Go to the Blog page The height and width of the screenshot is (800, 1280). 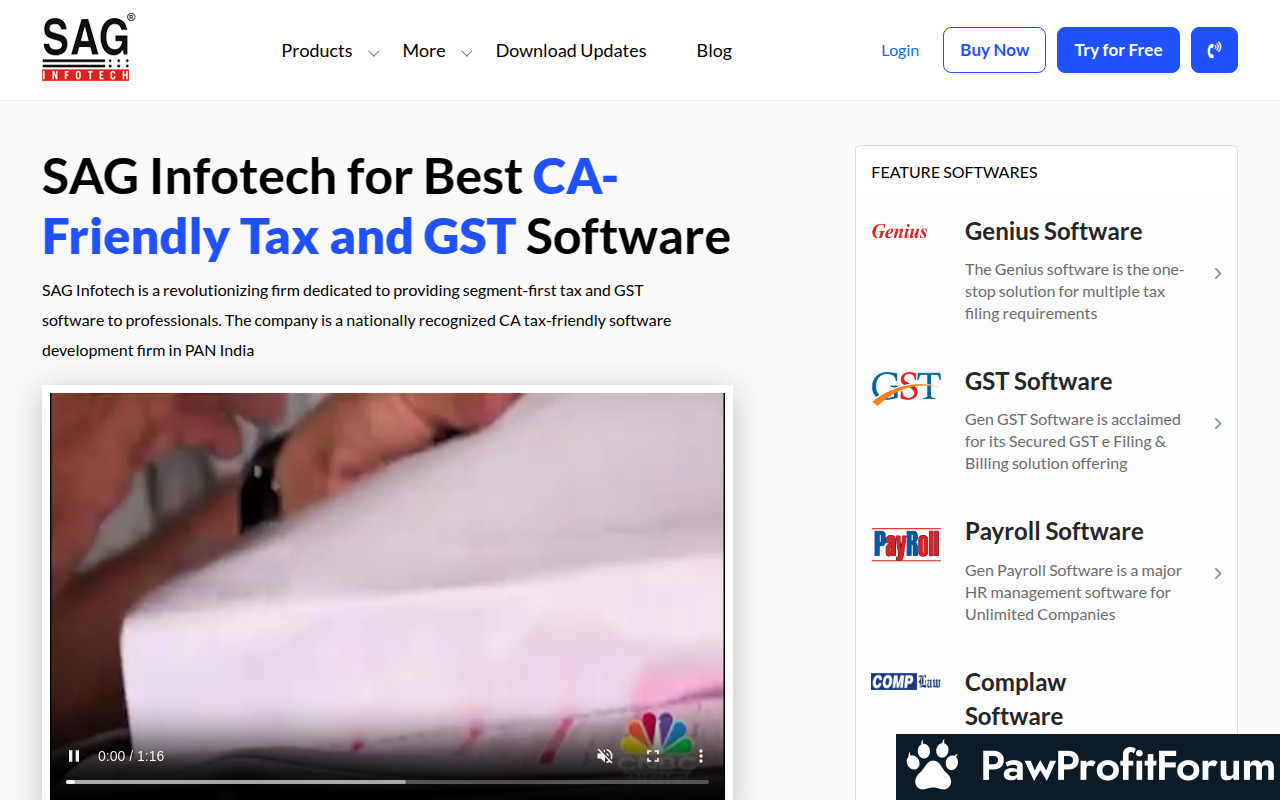coord(714,51)
